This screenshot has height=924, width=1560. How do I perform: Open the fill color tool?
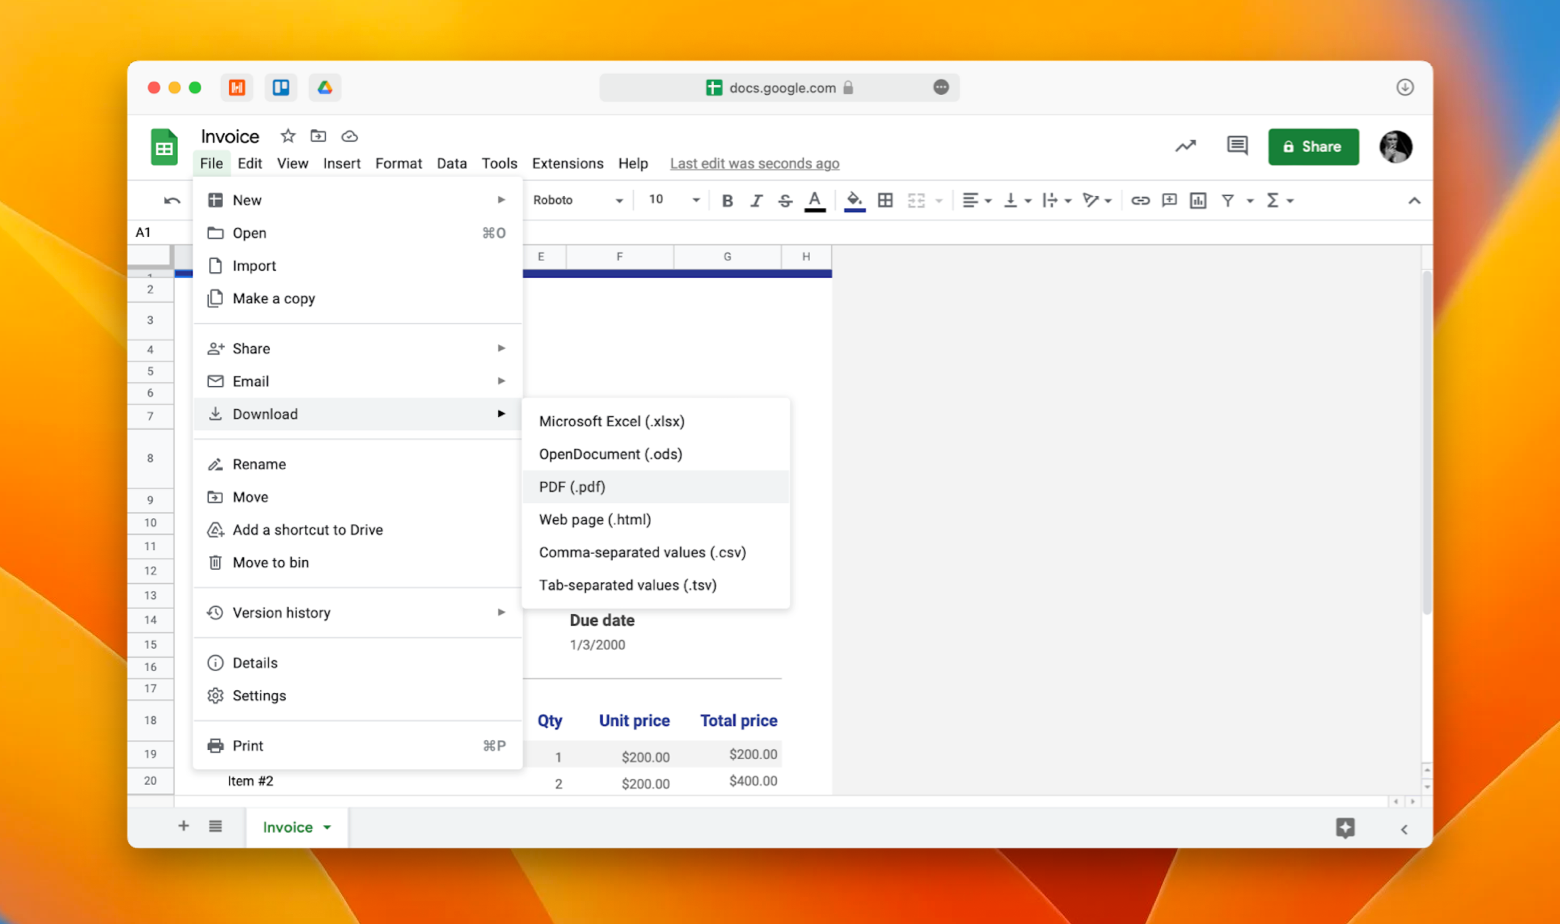[x=853, y=200]
